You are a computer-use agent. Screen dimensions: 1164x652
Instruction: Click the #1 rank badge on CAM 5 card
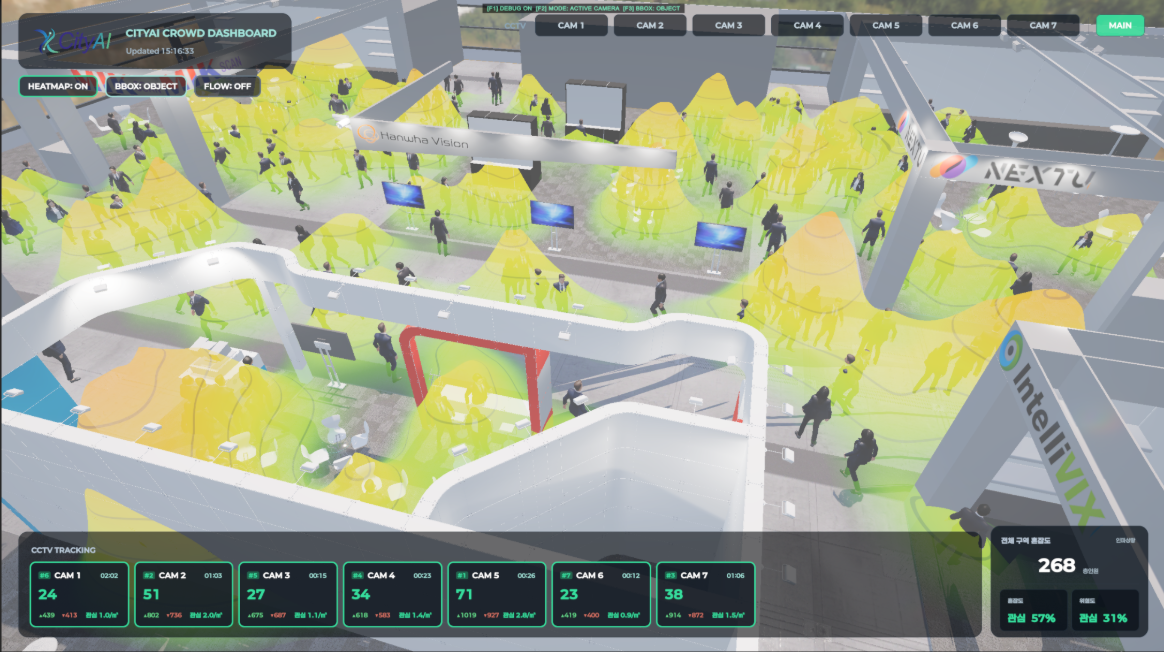coord(462,576)
